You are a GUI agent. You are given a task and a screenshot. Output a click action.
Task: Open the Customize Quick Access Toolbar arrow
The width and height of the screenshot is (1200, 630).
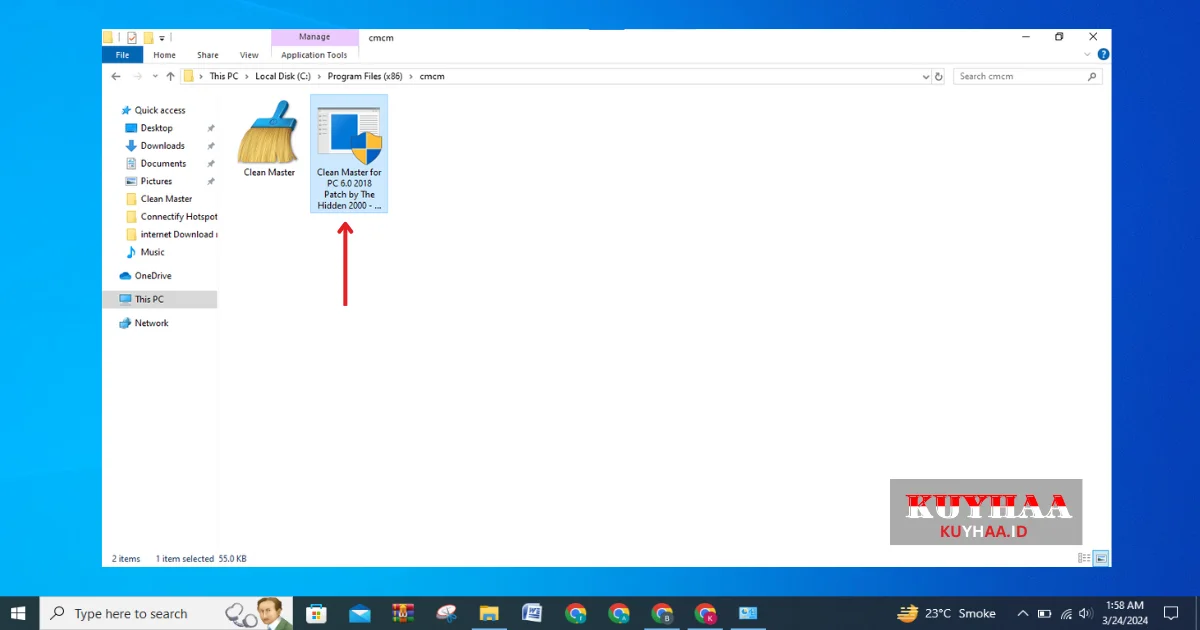pyautogui.click(x=162, y=38)
